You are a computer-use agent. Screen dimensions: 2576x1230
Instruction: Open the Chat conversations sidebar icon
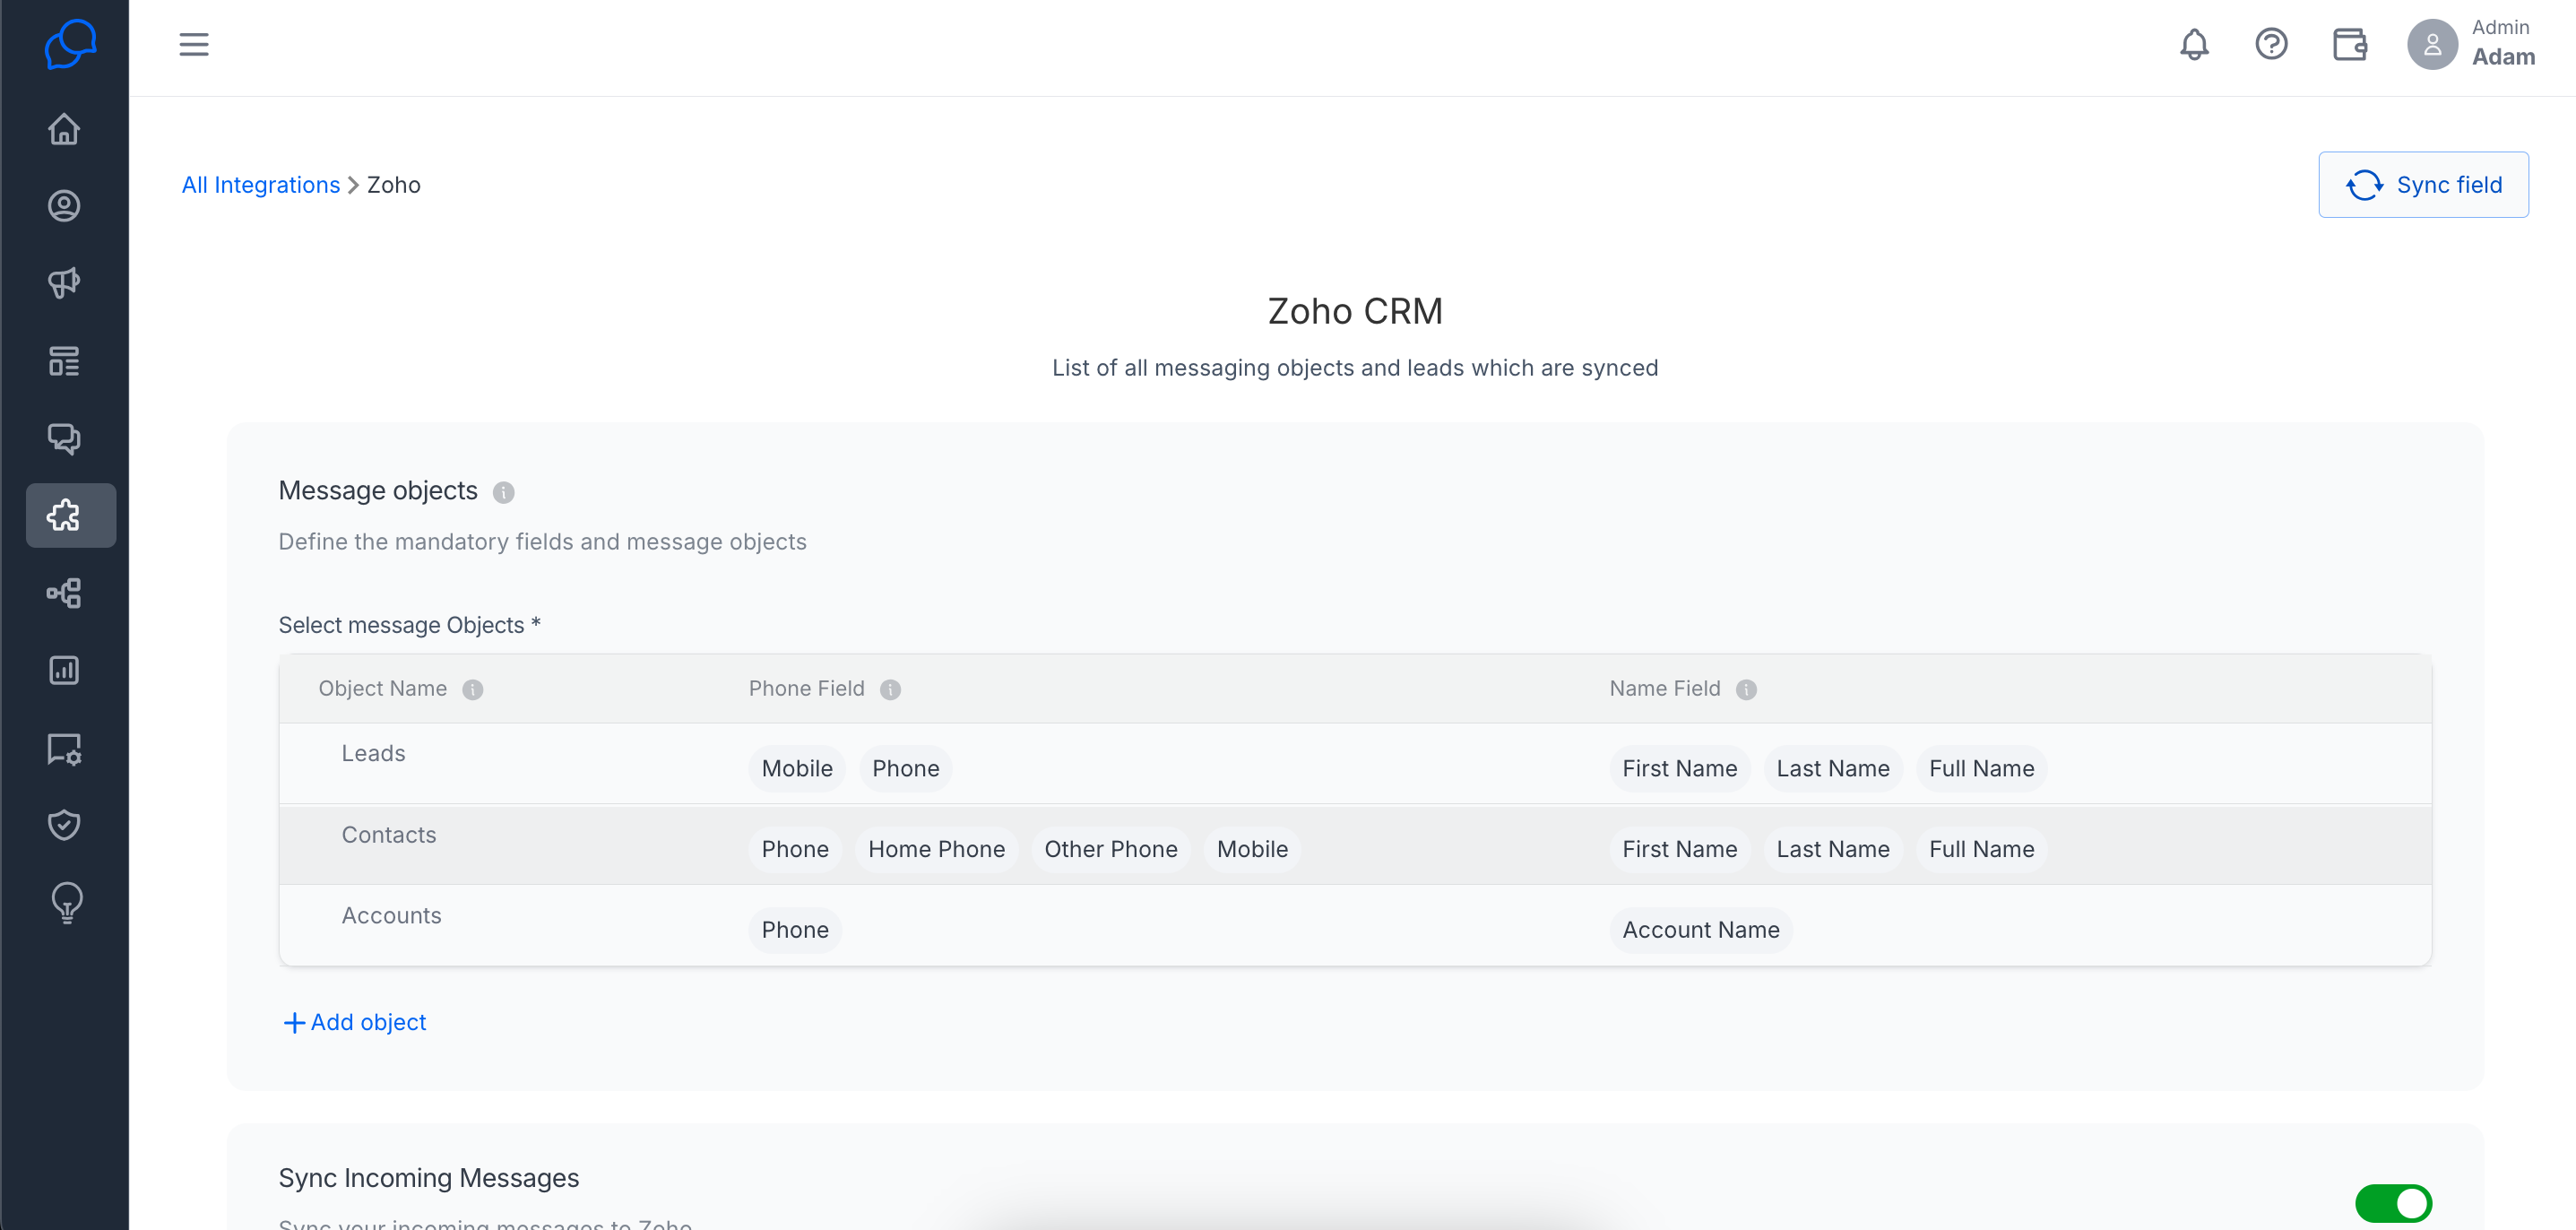(64, 438)
